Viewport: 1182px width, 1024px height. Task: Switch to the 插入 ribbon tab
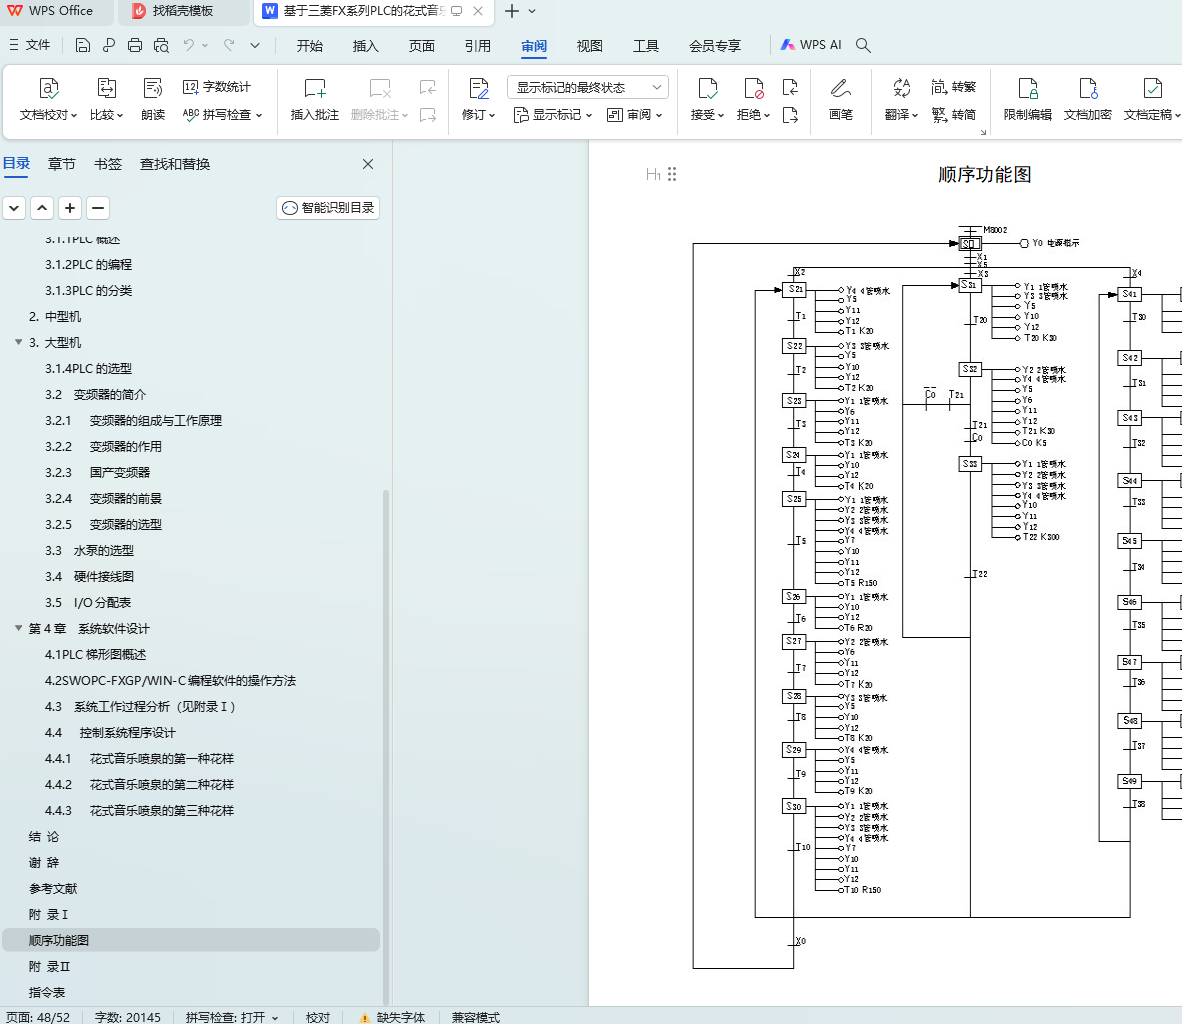[366, 46]
